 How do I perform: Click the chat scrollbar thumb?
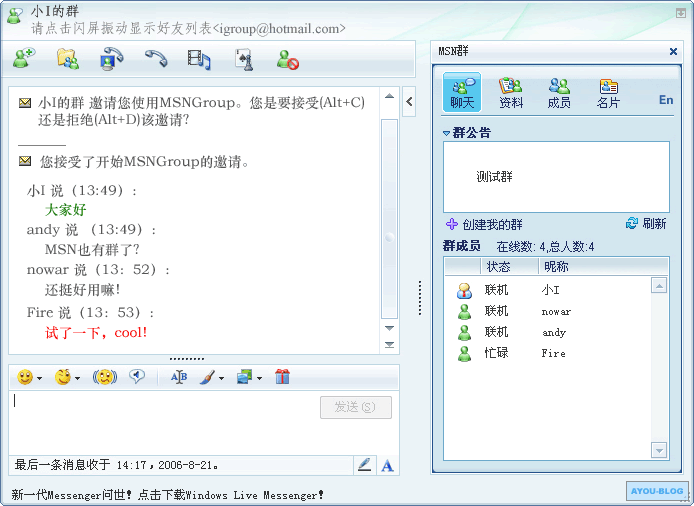[x=389, y=219]
